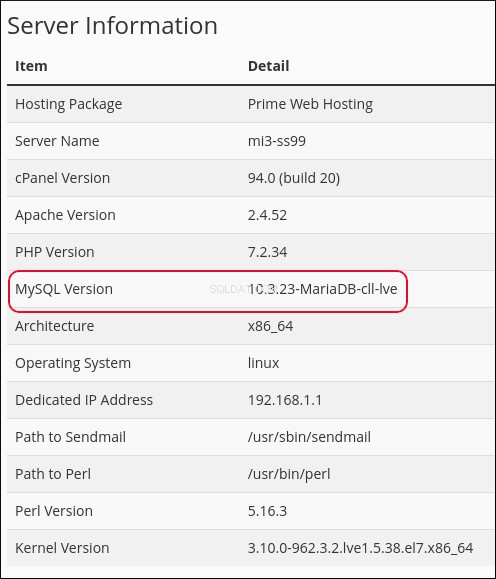
Task: Select the Apache Version 2.4.52 value
Action: 267,215
